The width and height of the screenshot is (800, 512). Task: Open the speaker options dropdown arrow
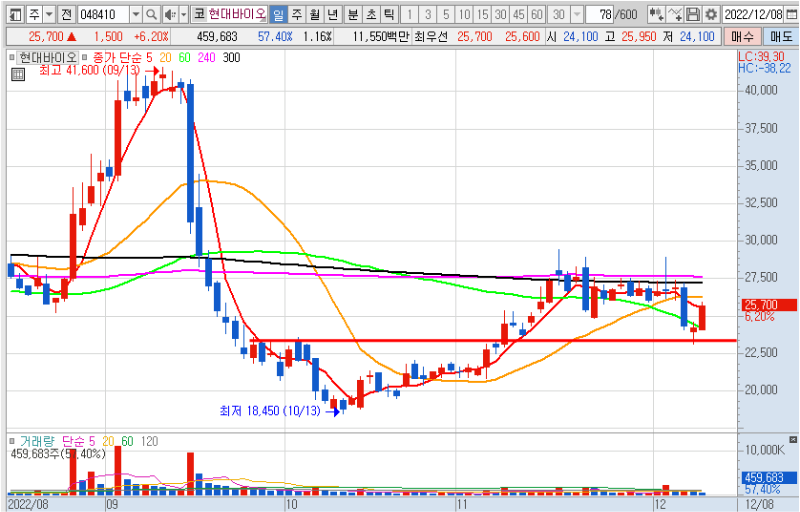click(x=184, y=14)
